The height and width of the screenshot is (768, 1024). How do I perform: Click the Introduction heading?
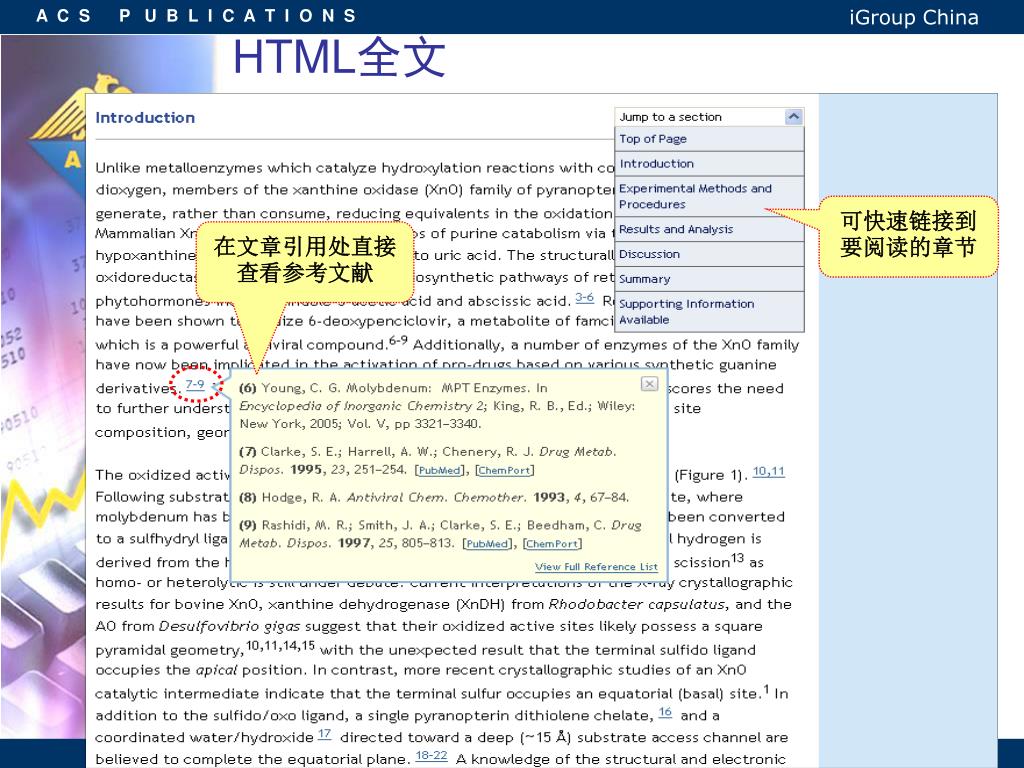(145, 118)
